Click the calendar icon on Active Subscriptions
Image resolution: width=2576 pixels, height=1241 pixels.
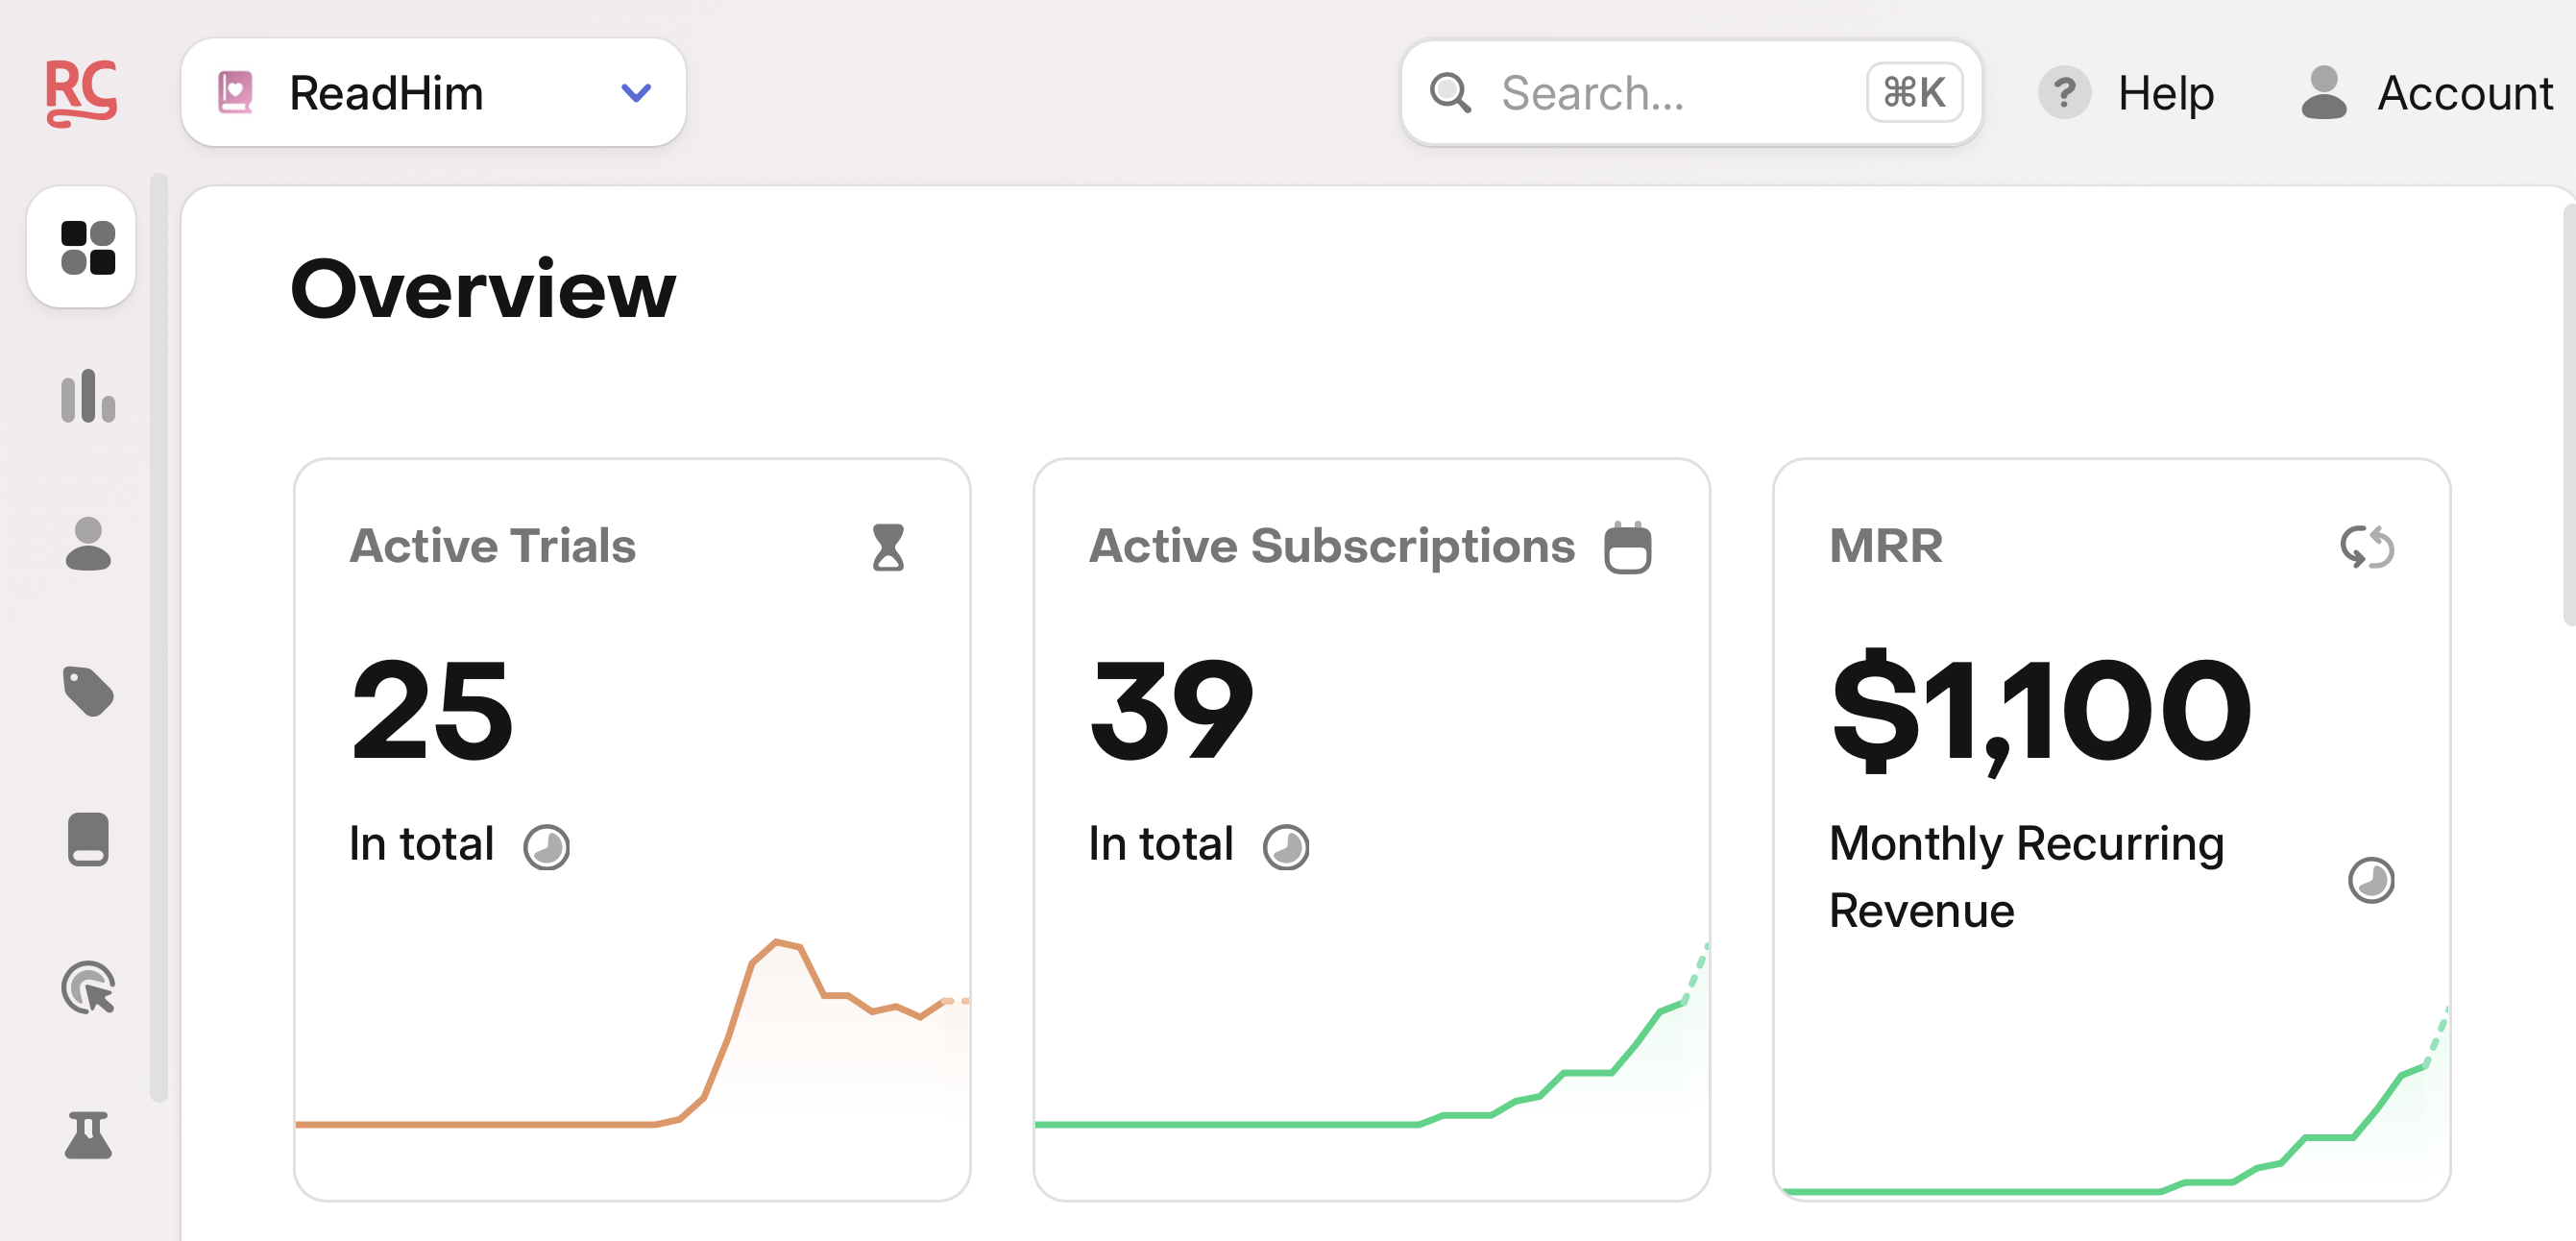[1627, 547]
